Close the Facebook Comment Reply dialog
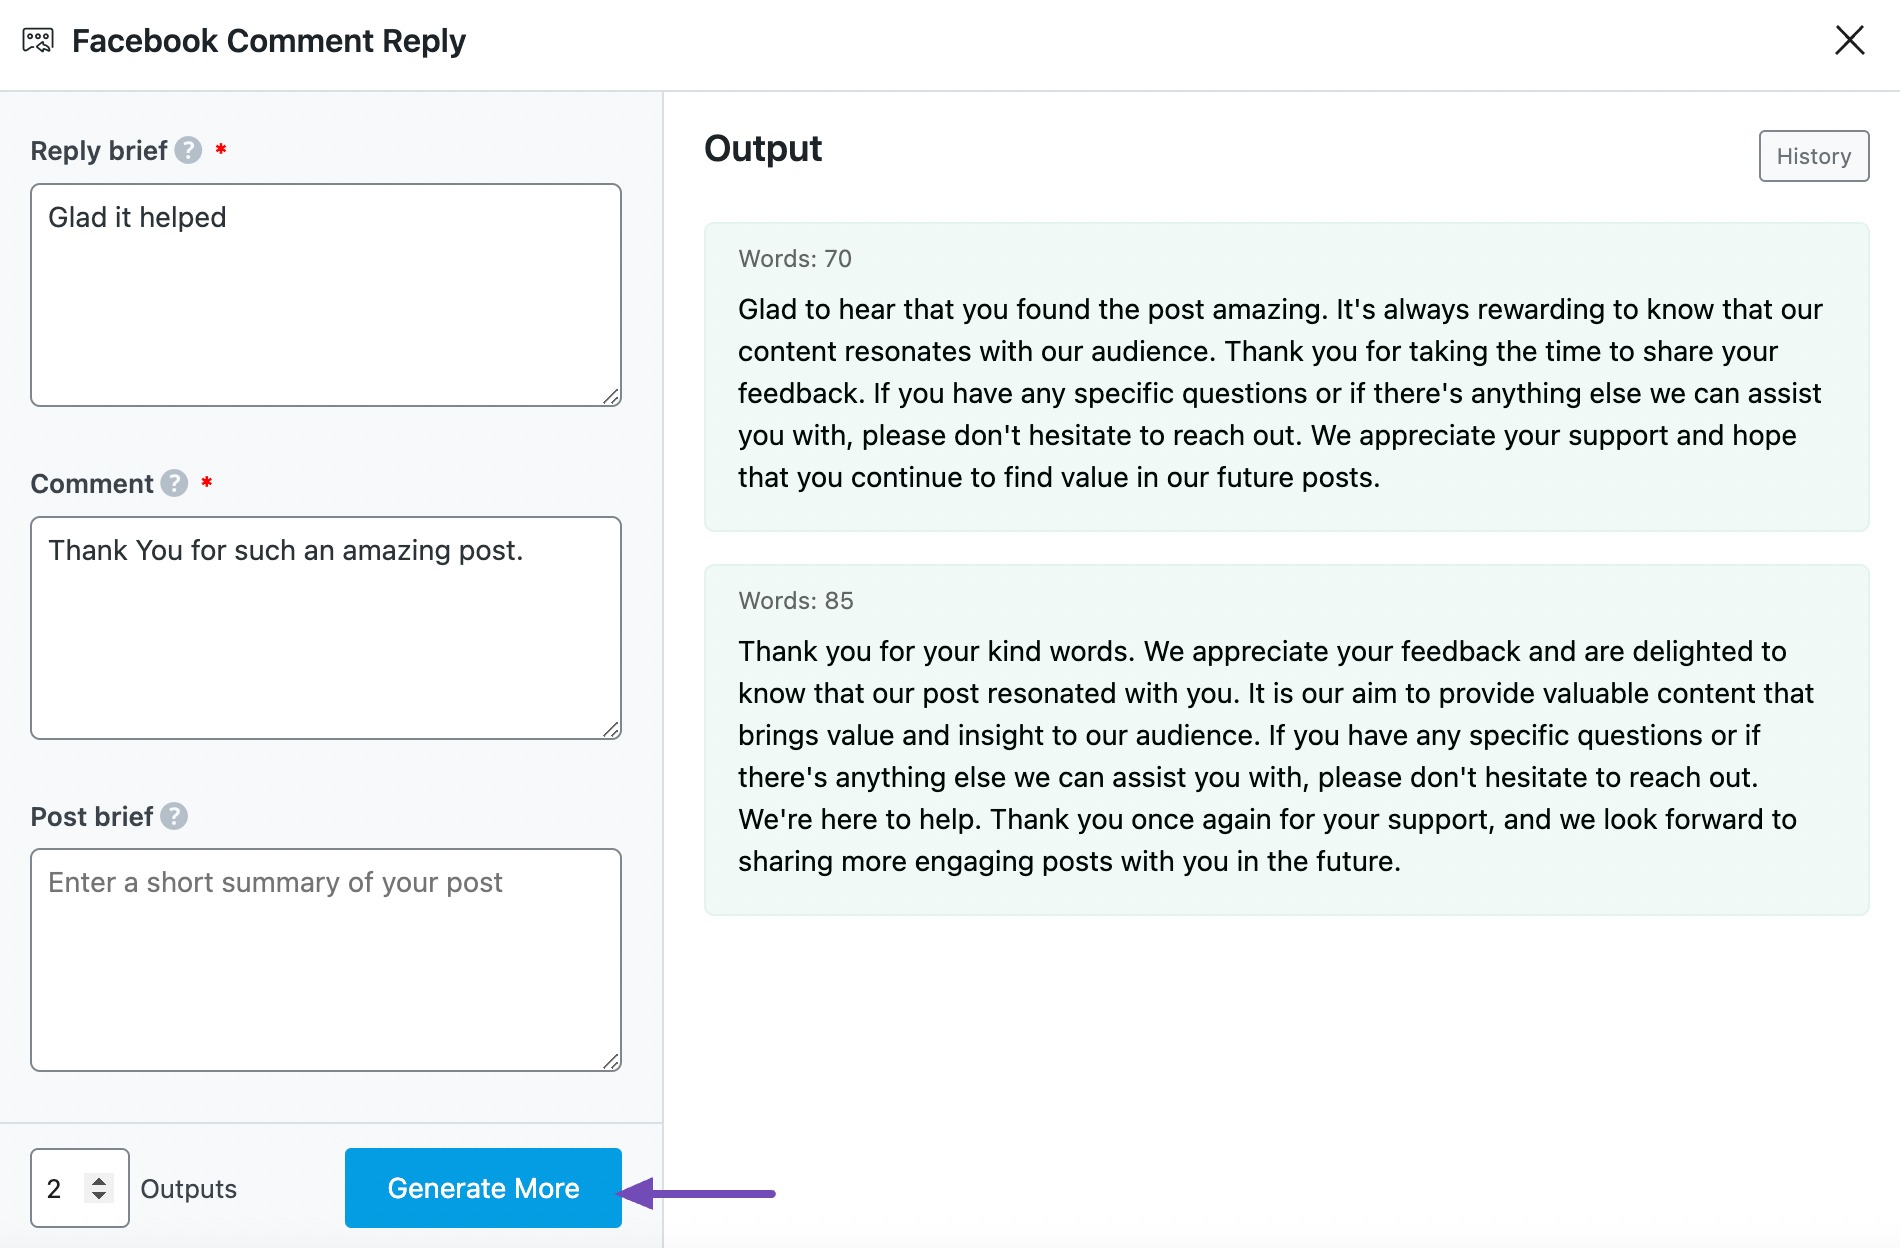The width and height of the screenshot is (1900, 1248). [x=1851, y=40]
